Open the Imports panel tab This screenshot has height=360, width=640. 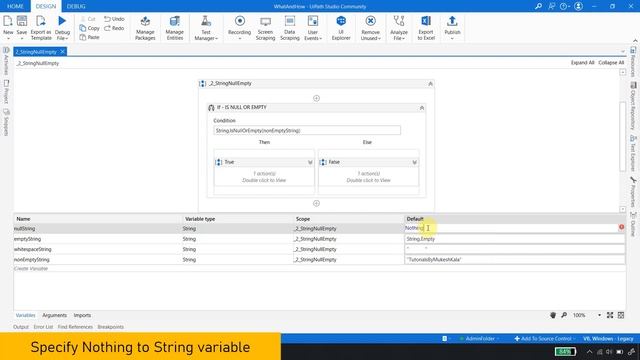(x=82, y=315)
